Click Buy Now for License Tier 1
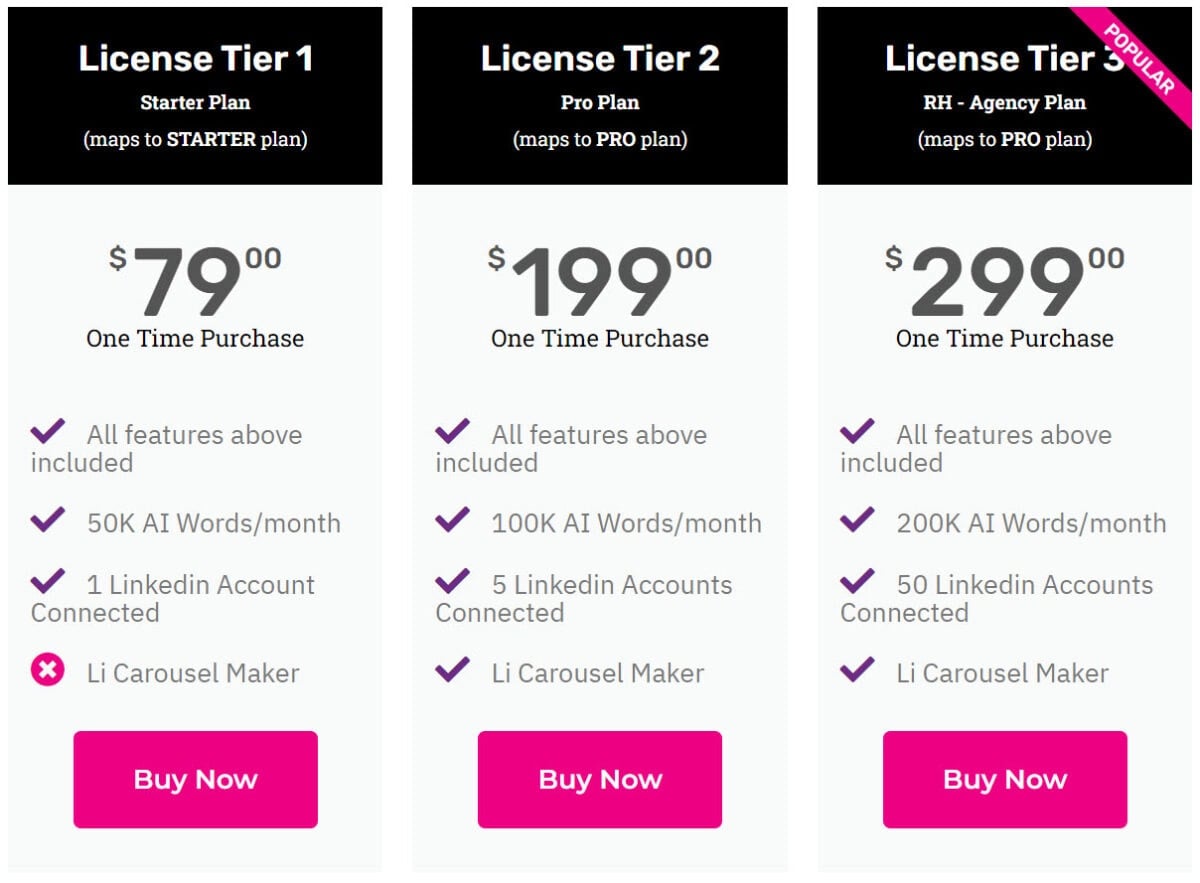The image size is (1200, 883). click(x=195, y=779)
